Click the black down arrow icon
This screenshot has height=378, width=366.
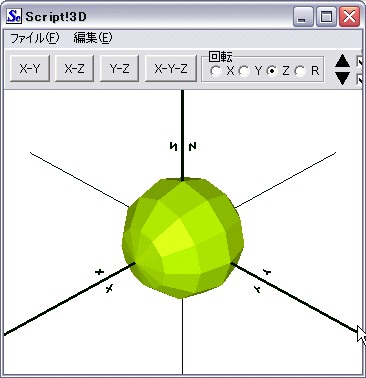tap(342, 78)
